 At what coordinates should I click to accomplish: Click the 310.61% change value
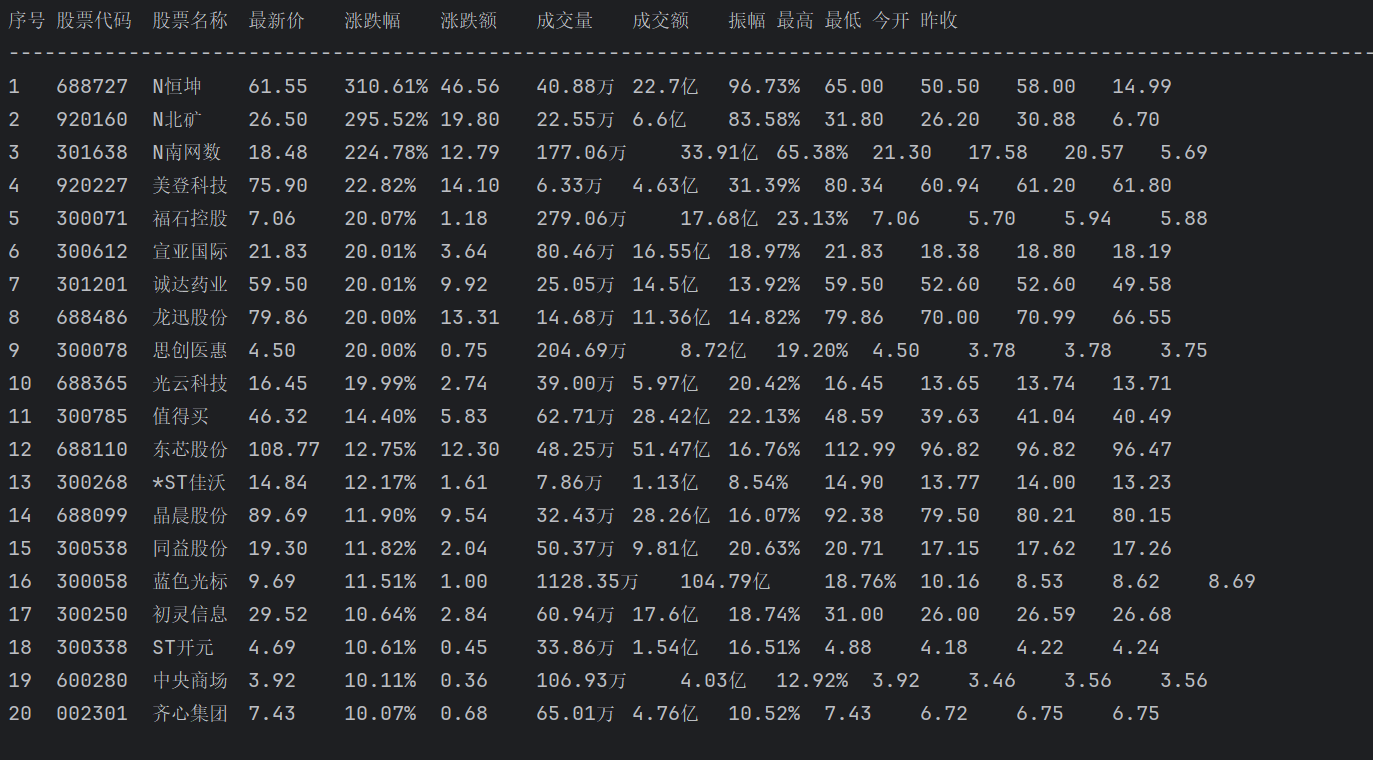(386, 87)
